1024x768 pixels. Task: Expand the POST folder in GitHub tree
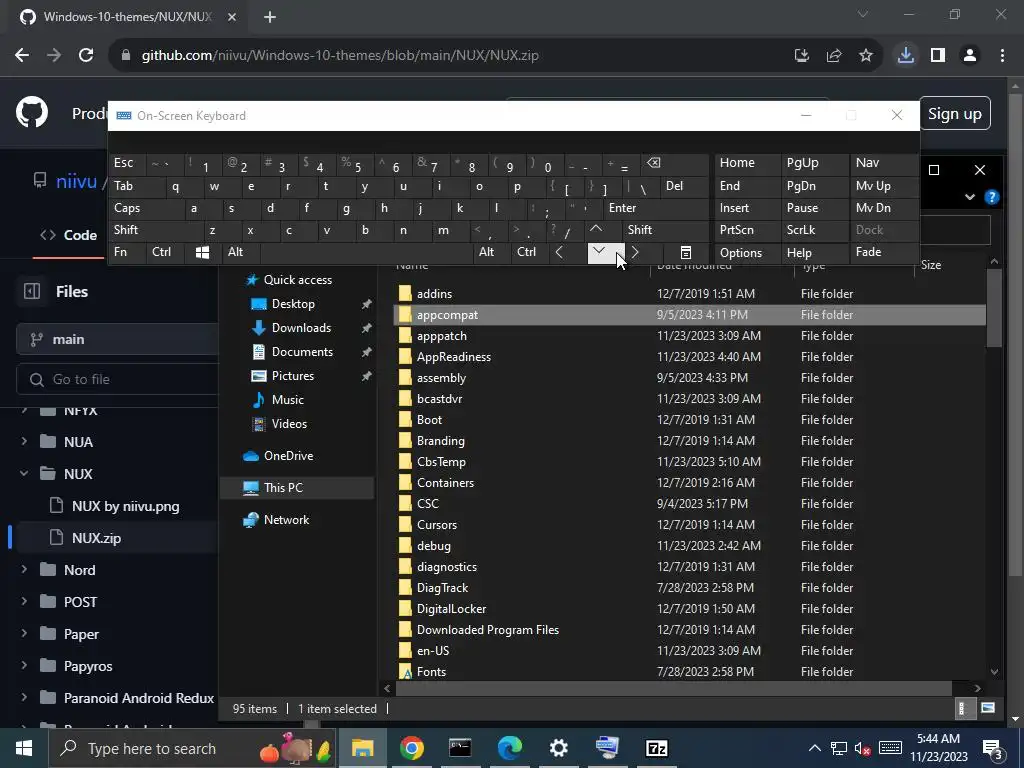pyautogui.click(x=24, y=601)
